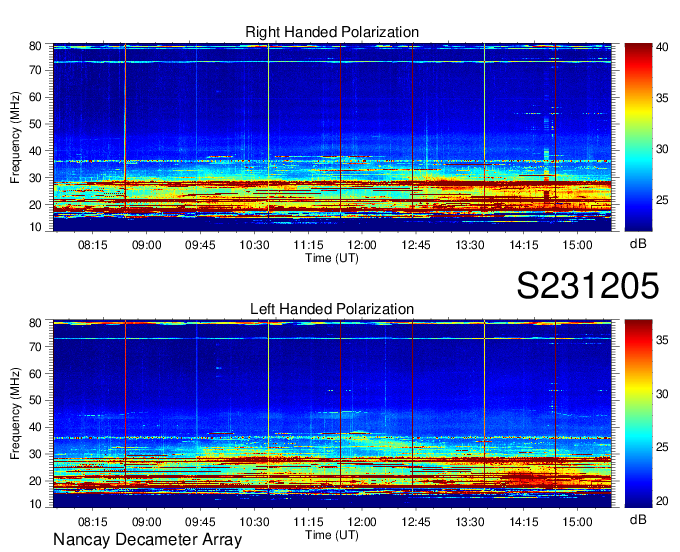Click the "50" frequency tick of Left Handed plot

(x=35, y=400)
